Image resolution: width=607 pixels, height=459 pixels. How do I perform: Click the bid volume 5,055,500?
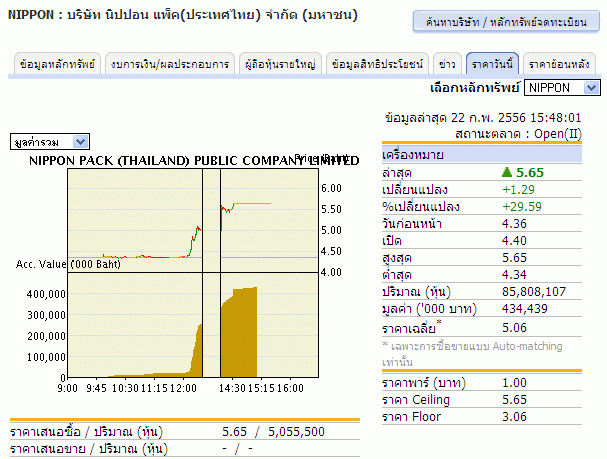(x=296, y=432)
